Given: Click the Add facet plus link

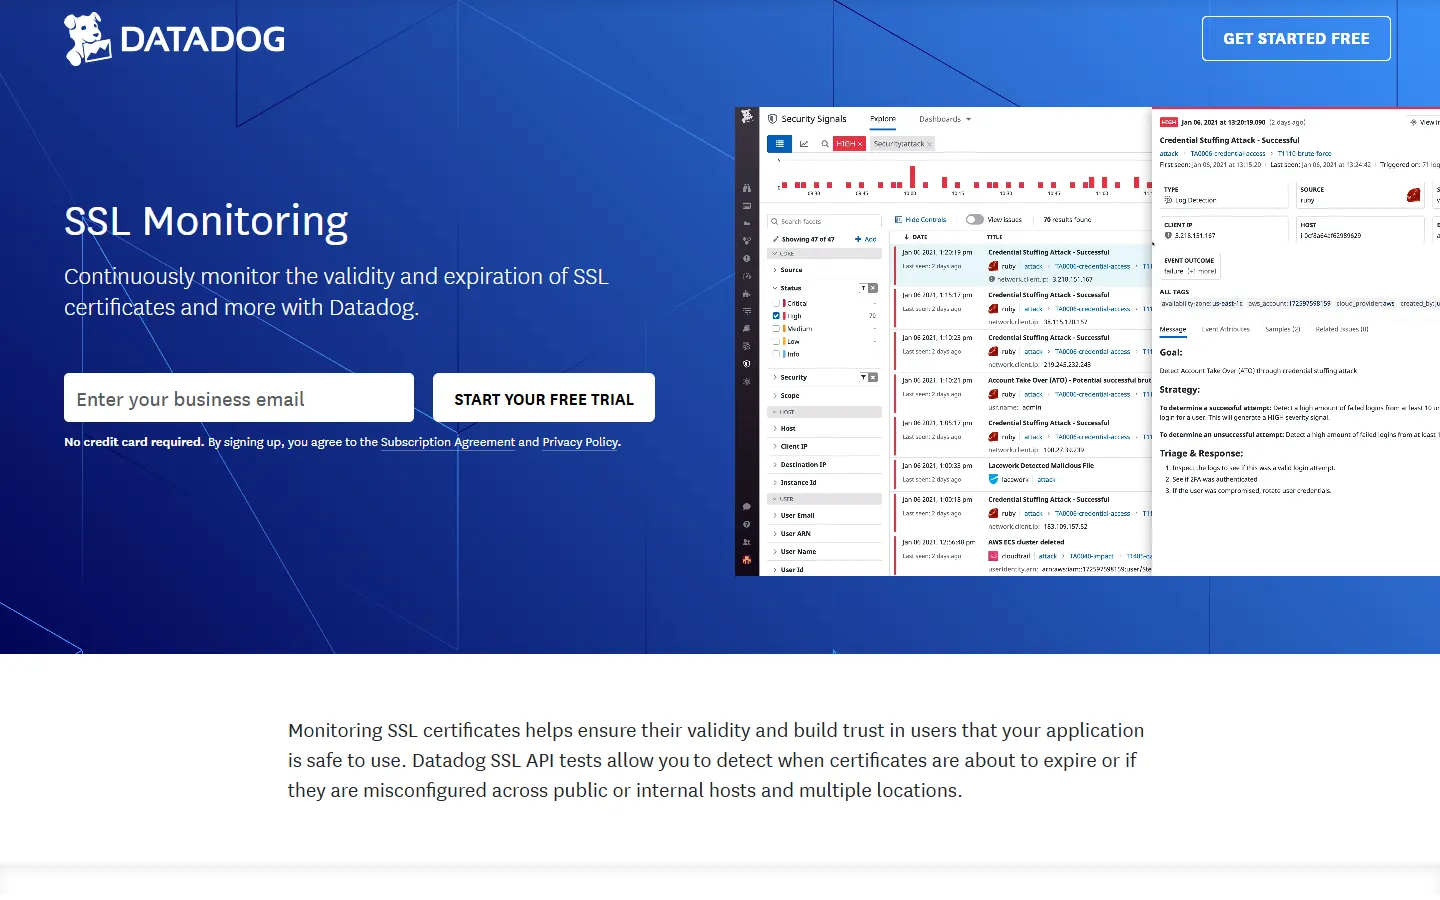Looking at the screenshot, I should pyautogui.click(x=866, y=239).
